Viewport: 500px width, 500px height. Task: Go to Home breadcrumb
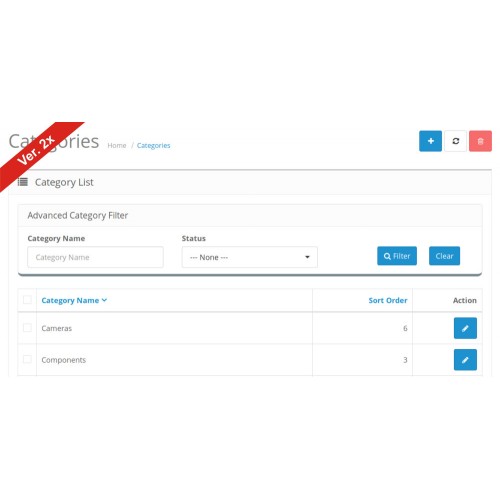(117, 146)
